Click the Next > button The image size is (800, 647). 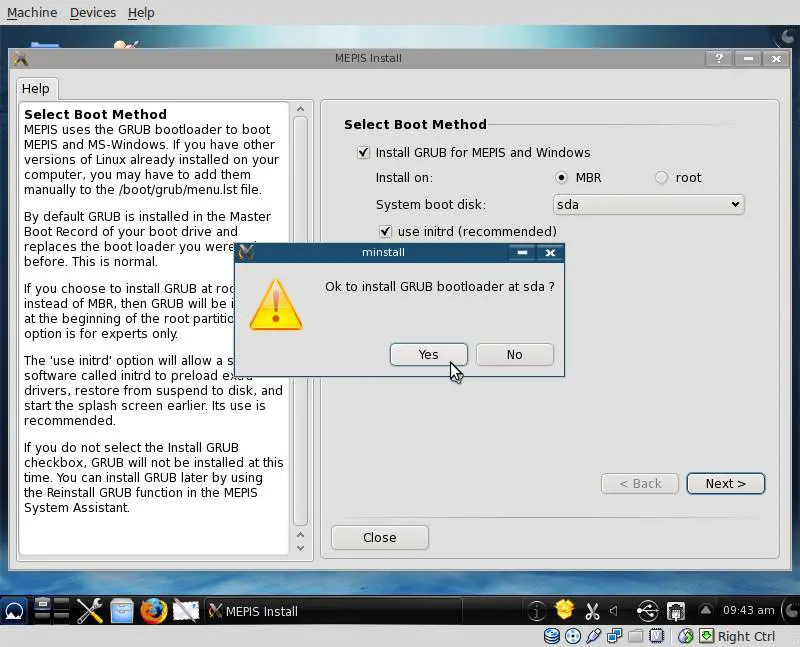tap(726, 484)
